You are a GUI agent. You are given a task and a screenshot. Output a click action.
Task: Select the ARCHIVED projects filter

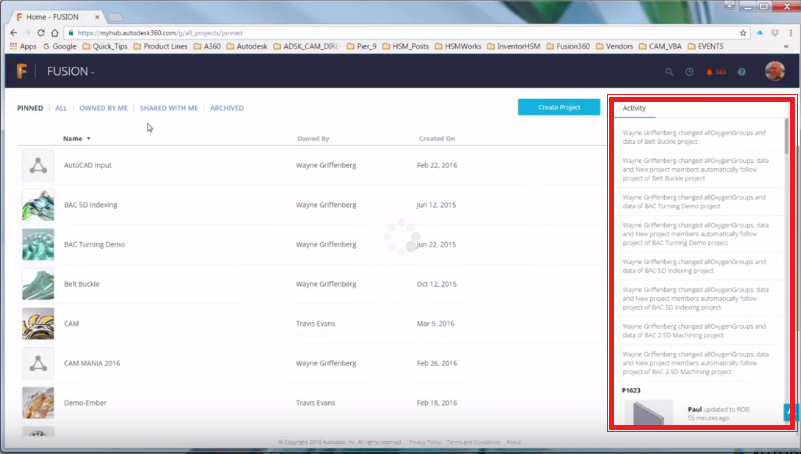click(x=227, y=108)
